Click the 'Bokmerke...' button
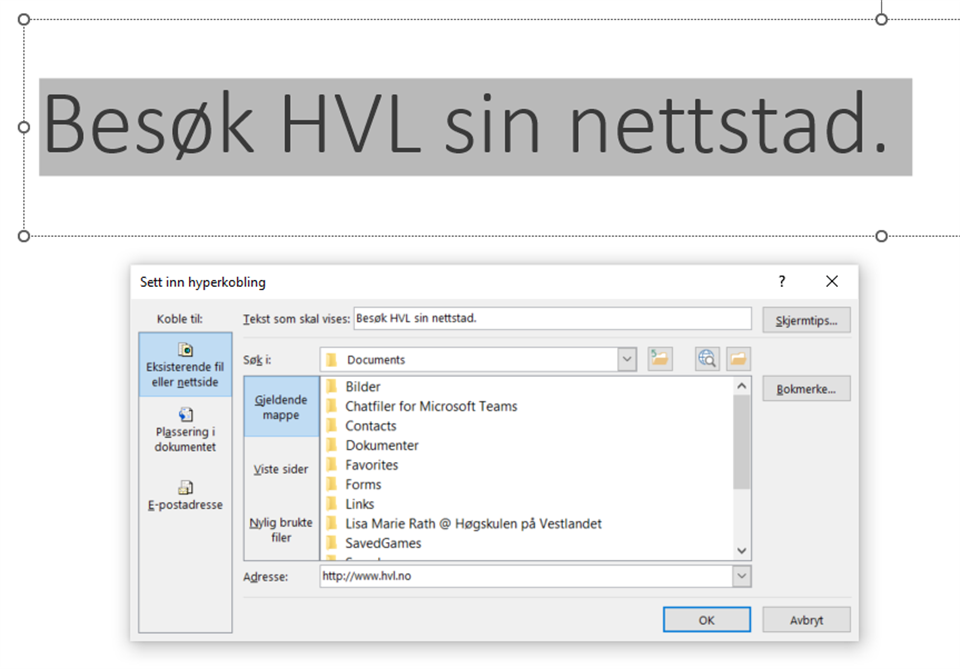The image size is (960, 669). 806,389
